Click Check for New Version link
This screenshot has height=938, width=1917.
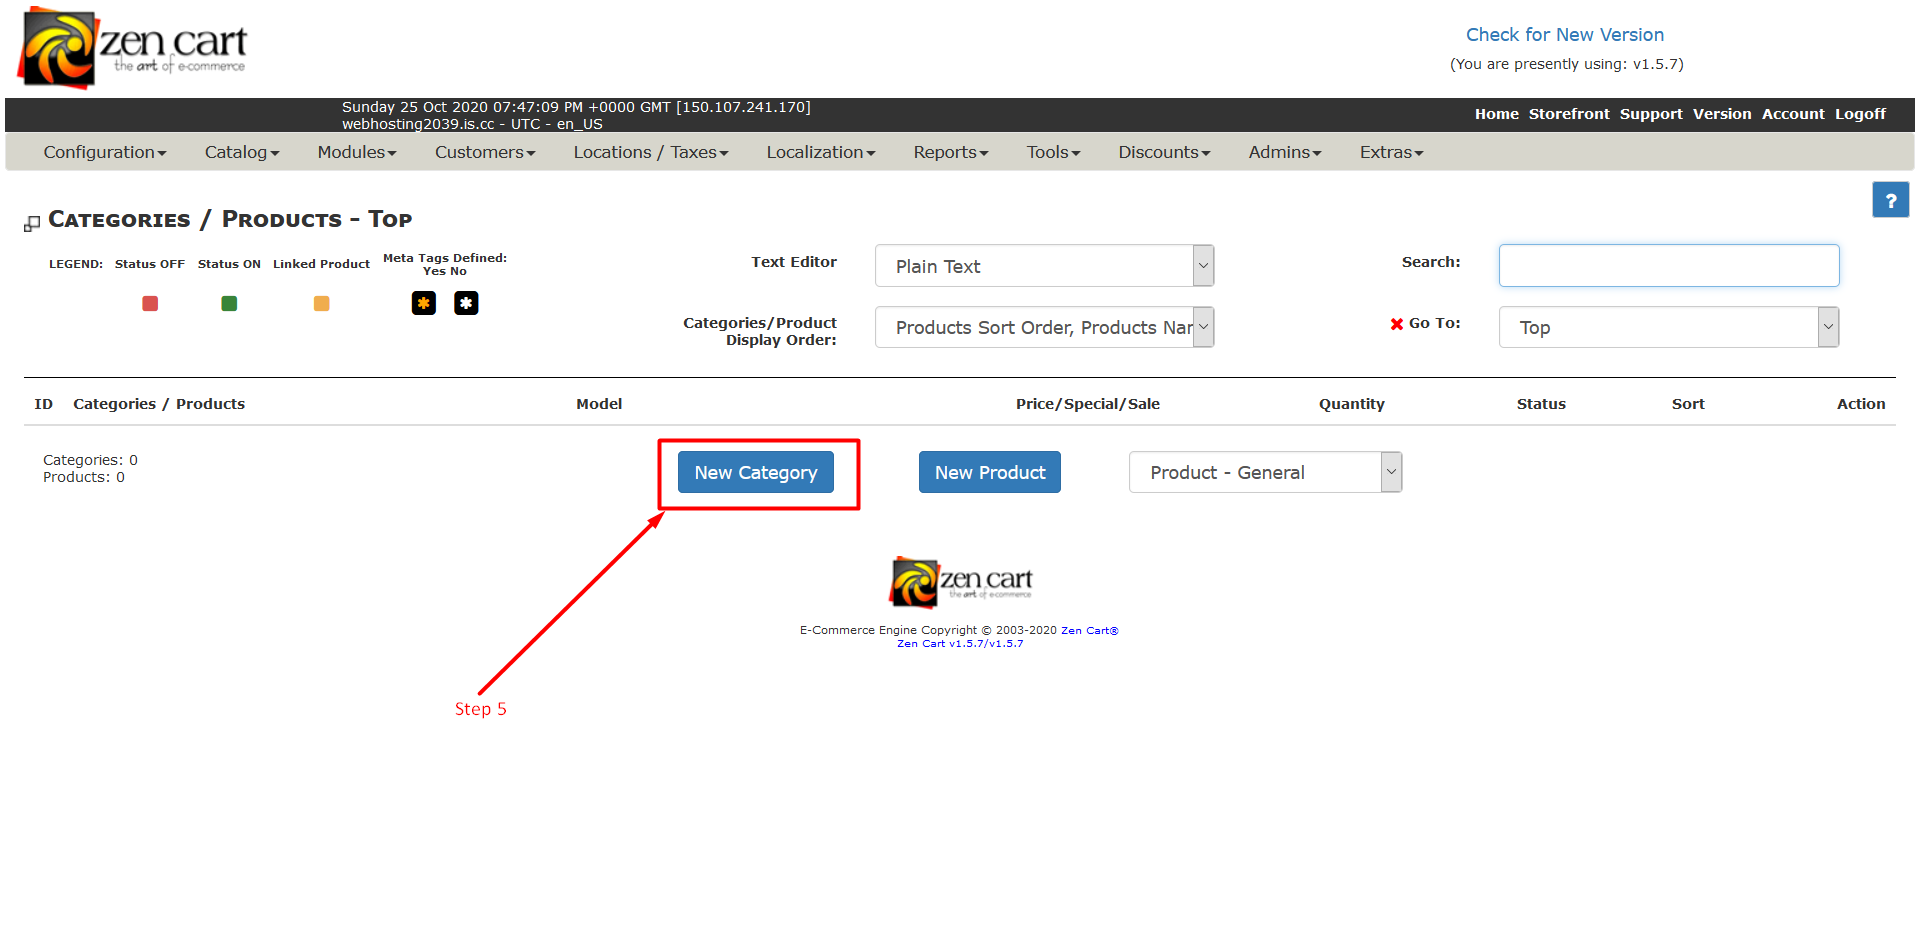(1565, 35)
